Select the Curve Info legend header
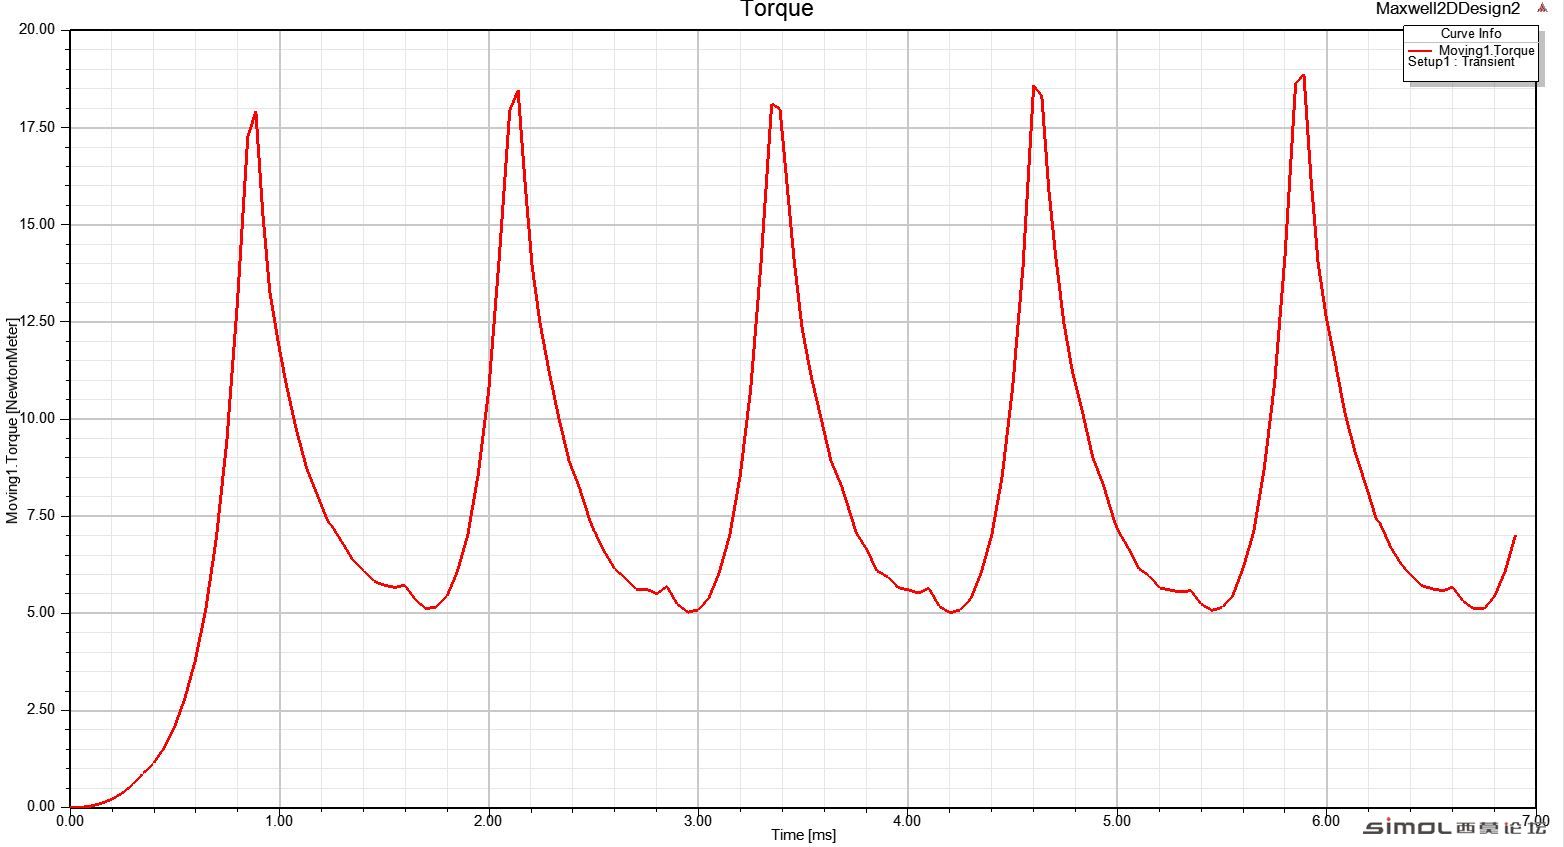The height and width of the screenshot is (847, 1564). tap(1471, 33)
